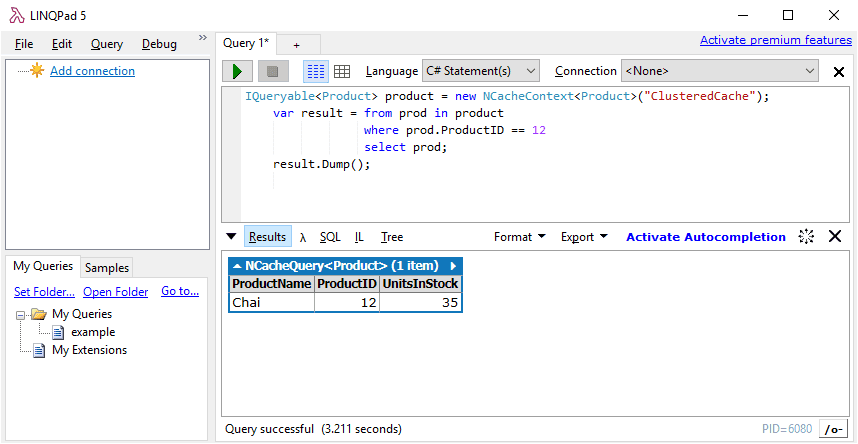Show the lambda output tab
This screenshot has width=858, height=444.
point(303,237)
